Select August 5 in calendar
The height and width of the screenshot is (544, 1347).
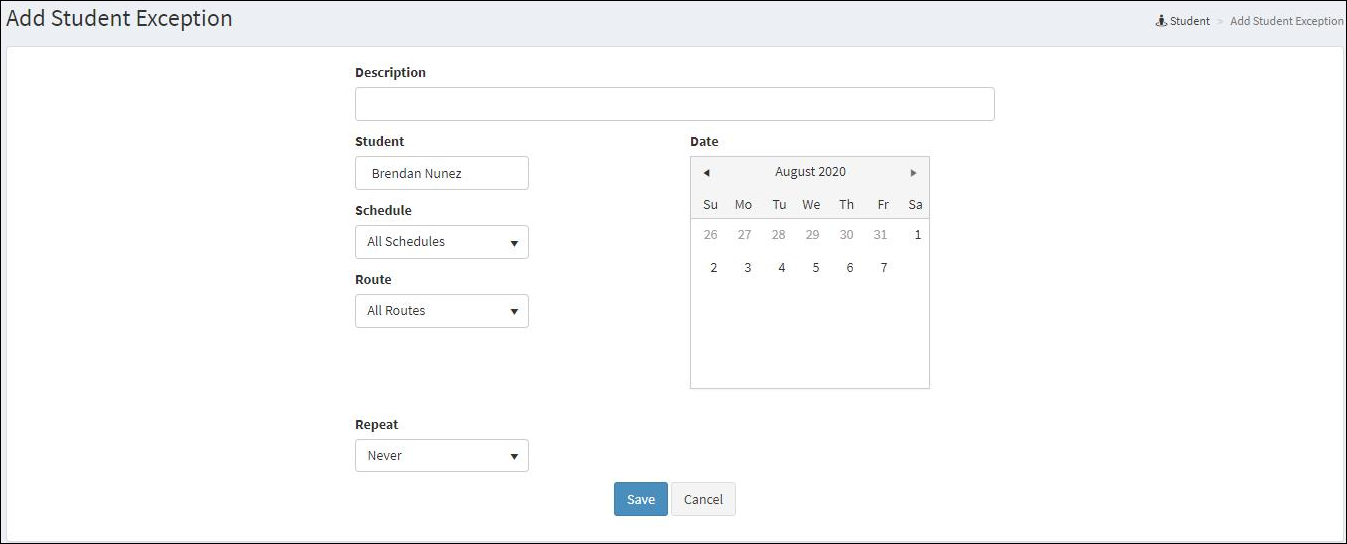coord(815,268)
